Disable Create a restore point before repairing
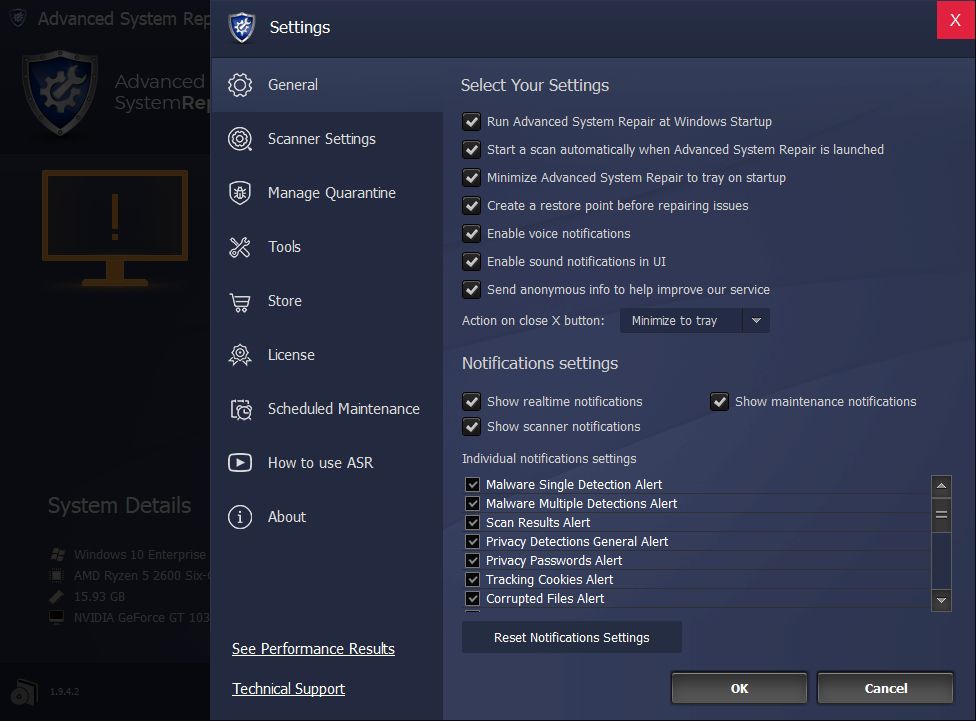Screen dimensions: 976x721 pos(472,205)
